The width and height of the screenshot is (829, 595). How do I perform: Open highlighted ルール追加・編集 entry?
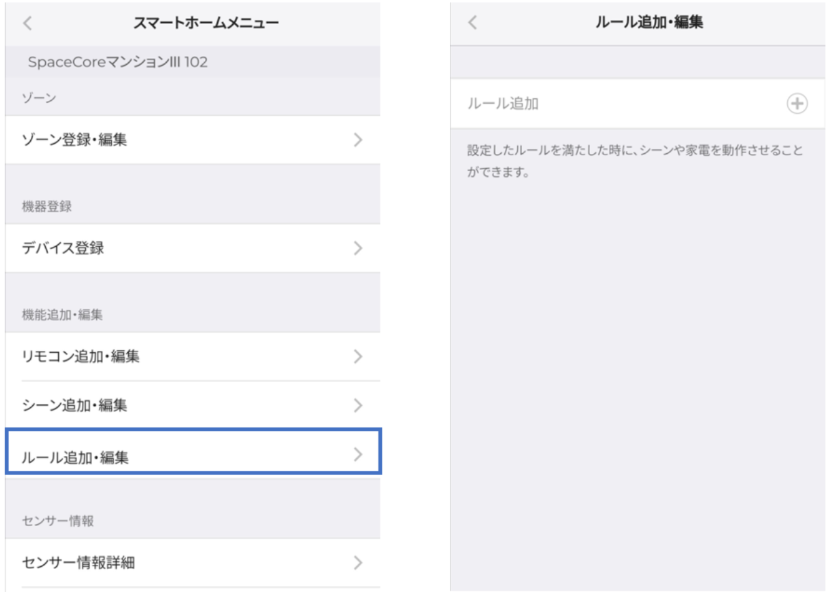click(194, 452)
